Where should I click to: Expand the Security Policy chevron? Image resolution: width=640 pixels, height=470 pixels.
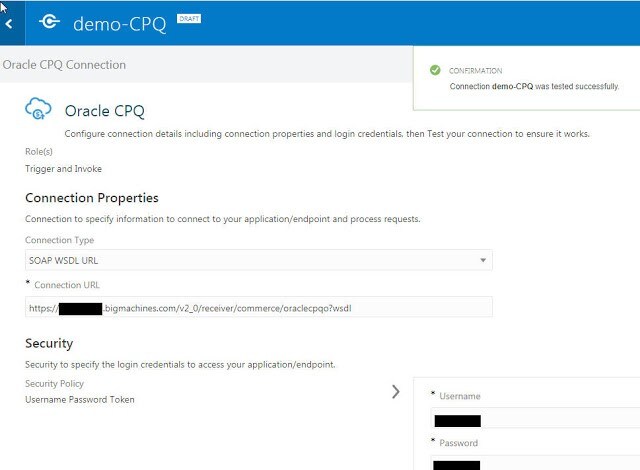tap(395, 391)
